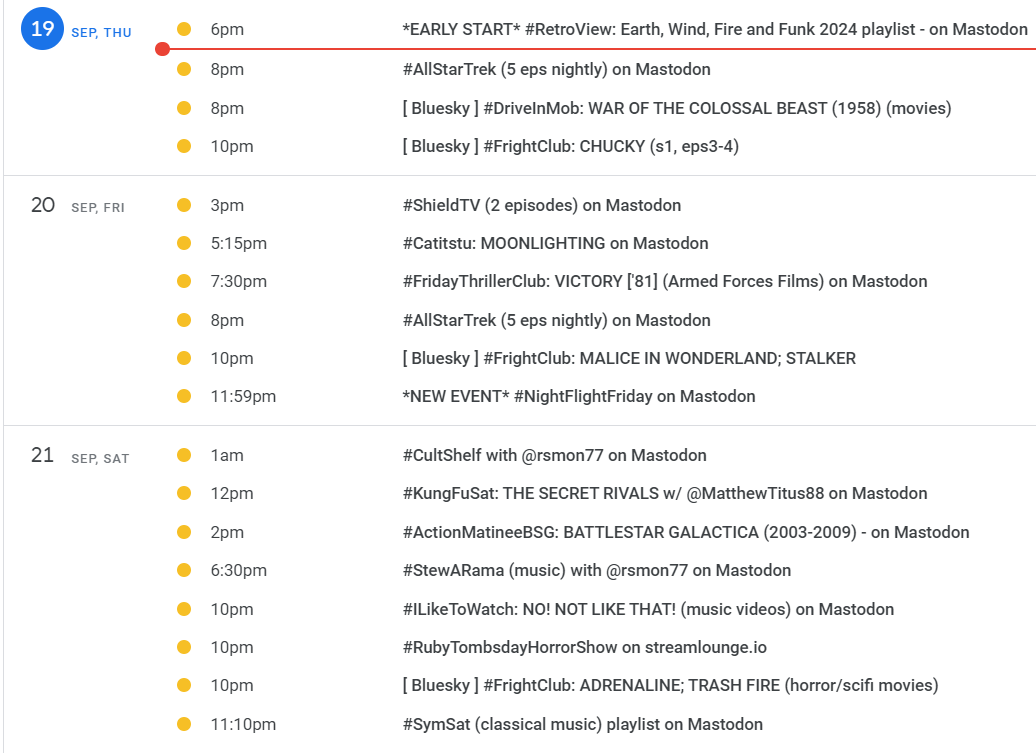Click the yellow dot beside #CultShelf event
1036x753 pixels.
tap(184, 455)
